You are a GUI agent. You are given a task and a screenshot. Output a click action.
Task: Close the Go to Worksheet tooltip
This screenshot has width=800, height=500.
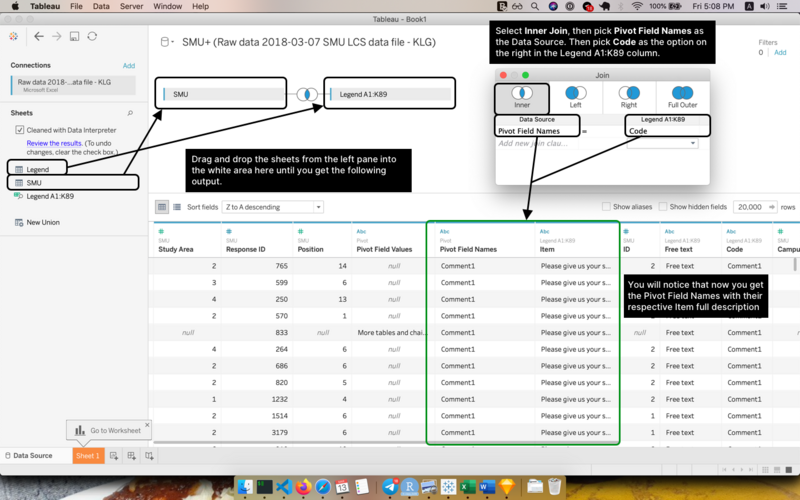click(x=147, y=424)
